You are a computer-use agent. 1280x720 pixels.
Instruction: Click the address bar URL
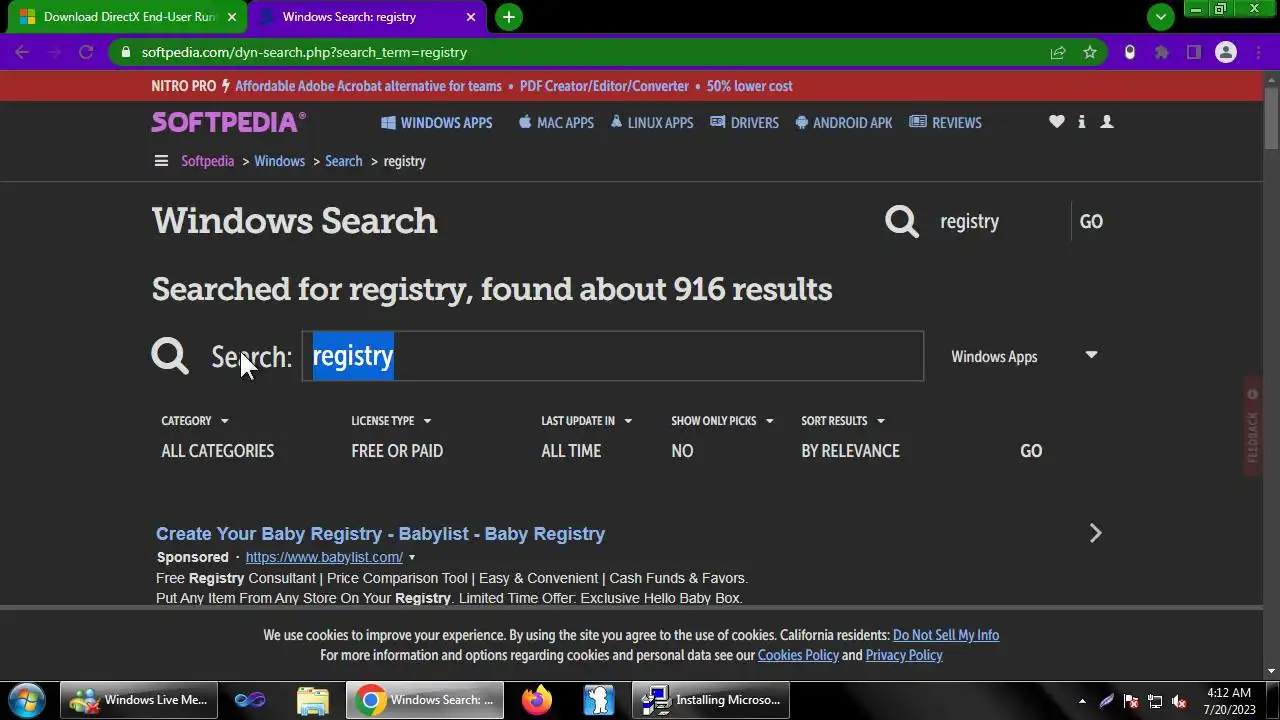click(x=304, y=52)
